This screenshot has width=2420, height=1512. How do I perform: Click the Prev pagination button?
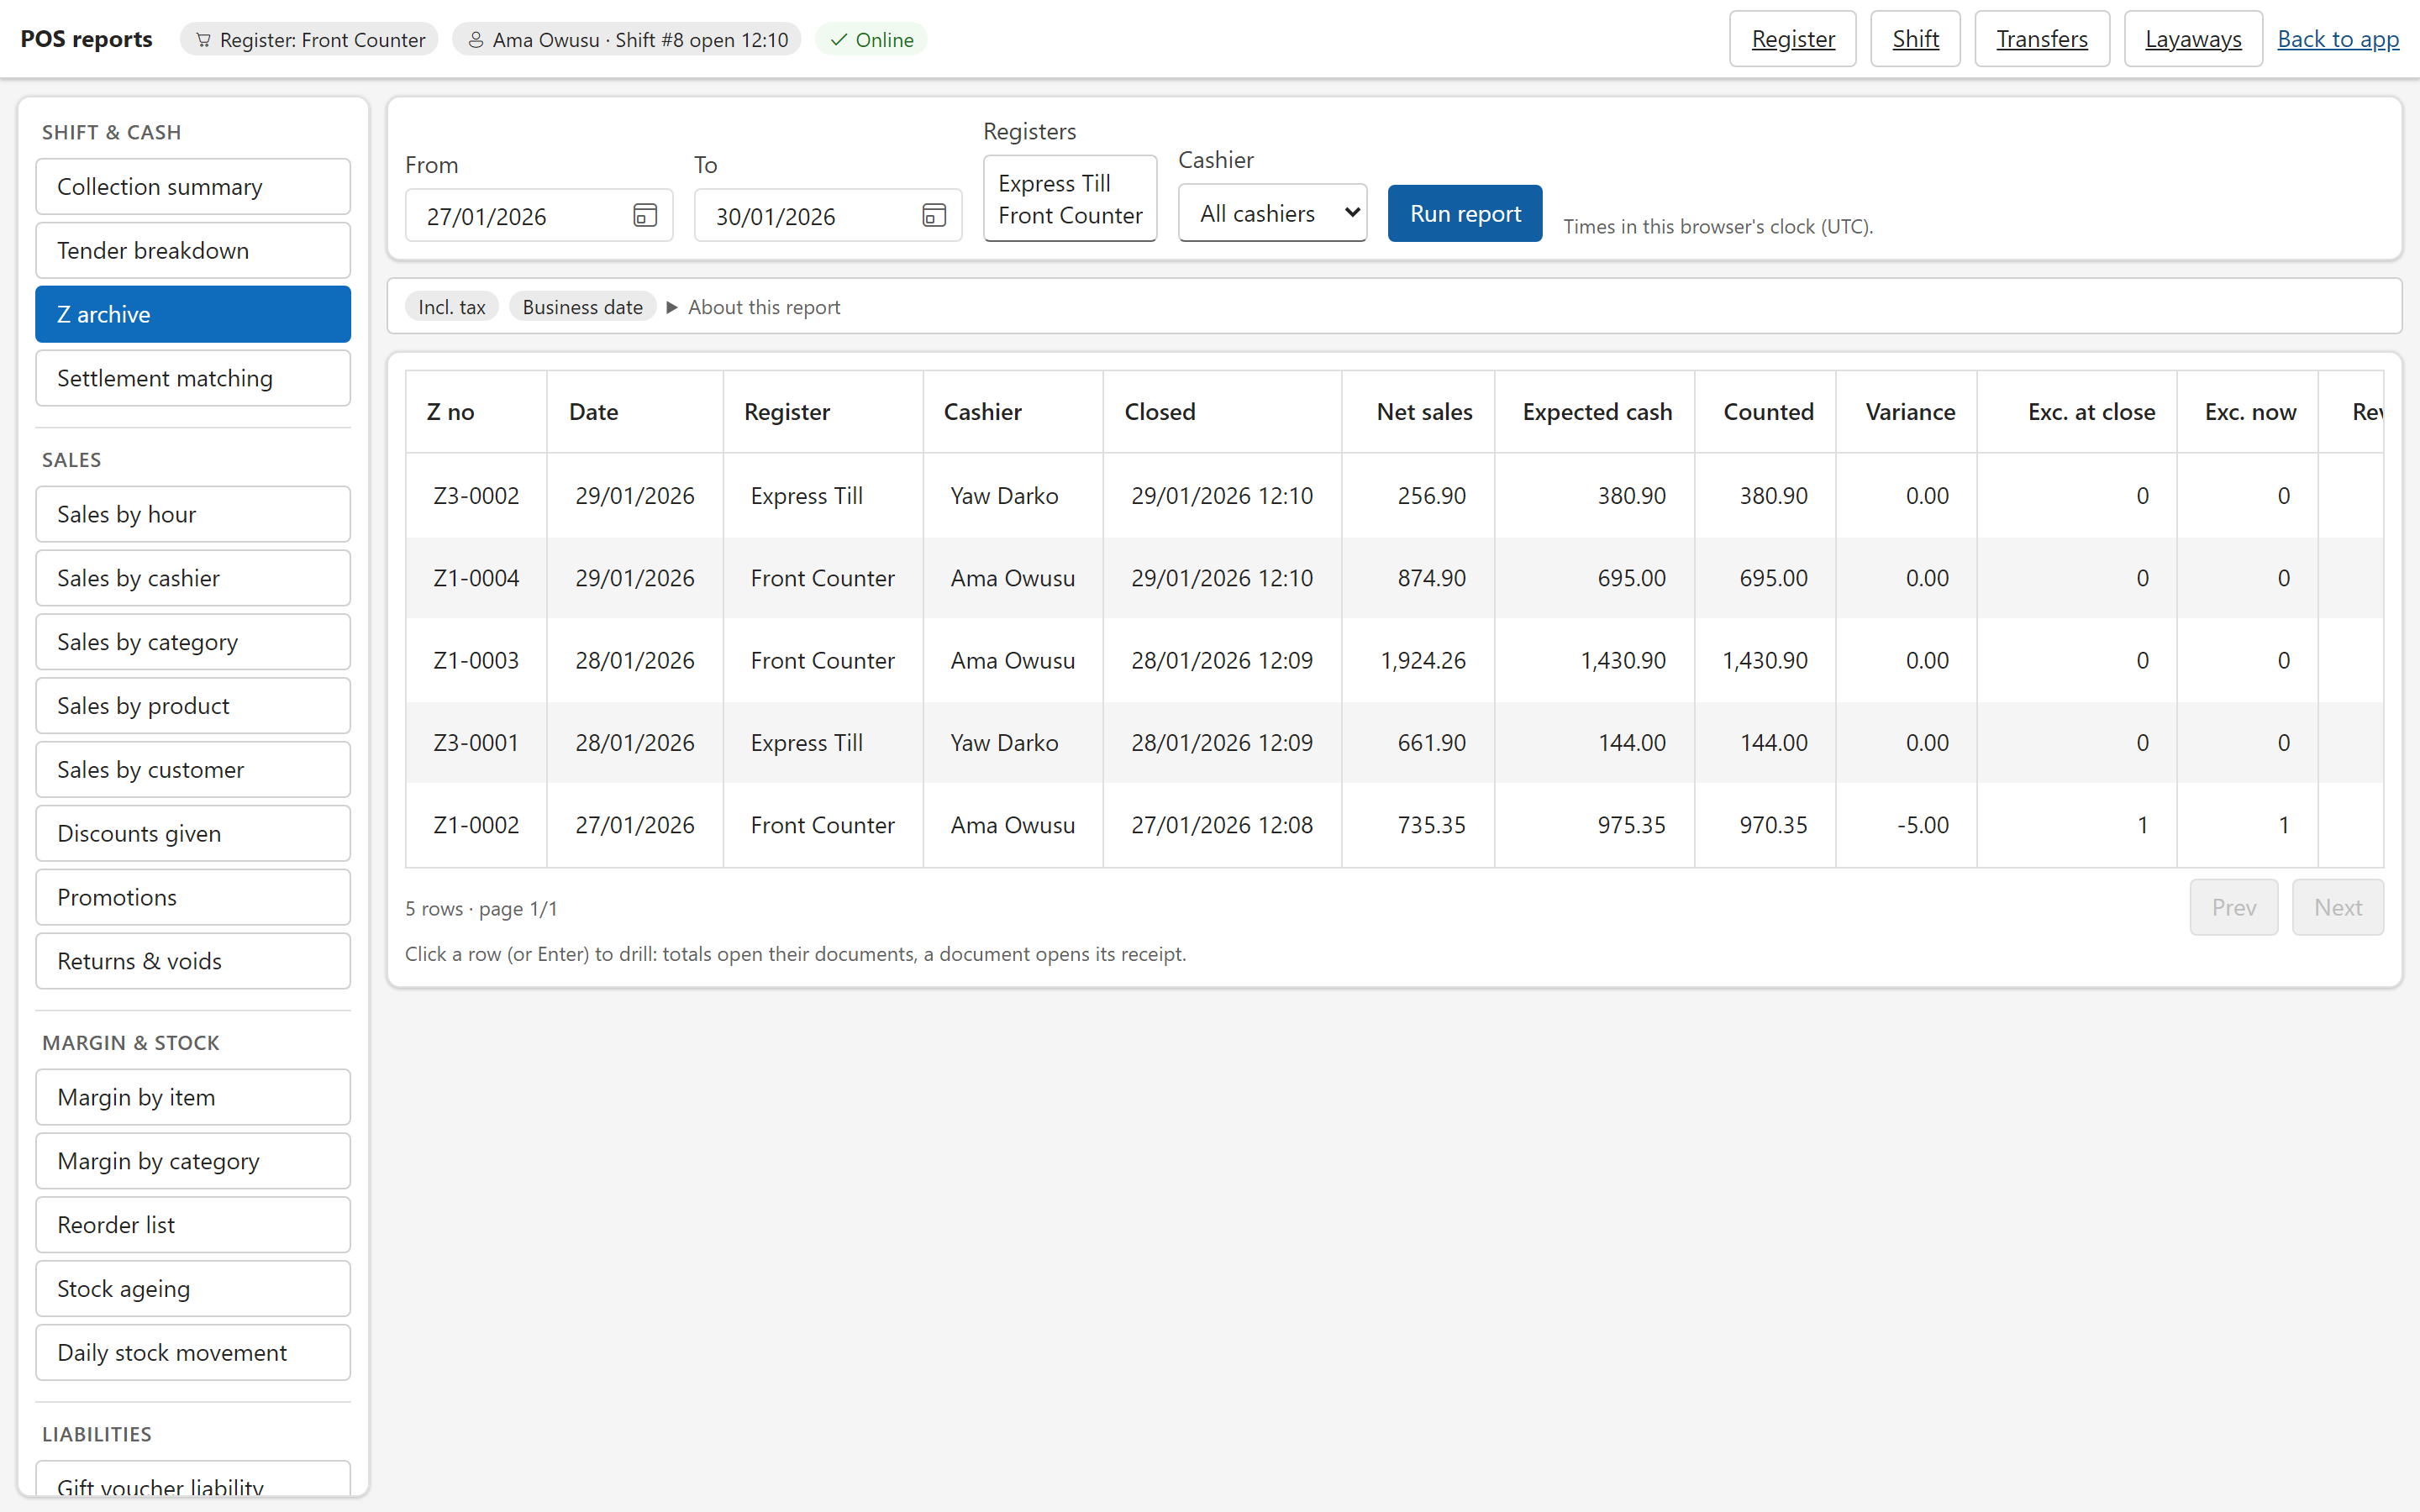pyautogui.click(x=2233, y=908)
